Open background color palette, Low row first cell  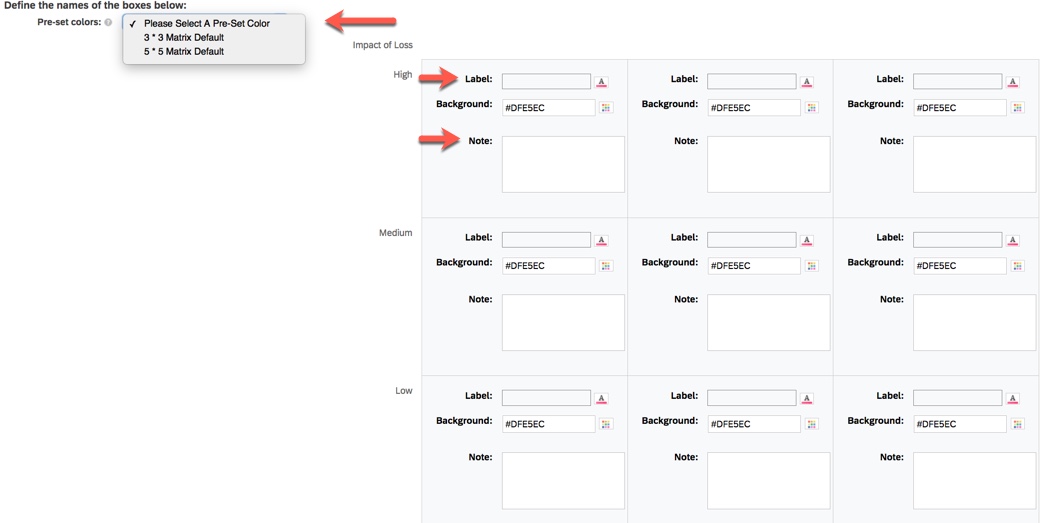pyautogui.click(x=606, y=424)
